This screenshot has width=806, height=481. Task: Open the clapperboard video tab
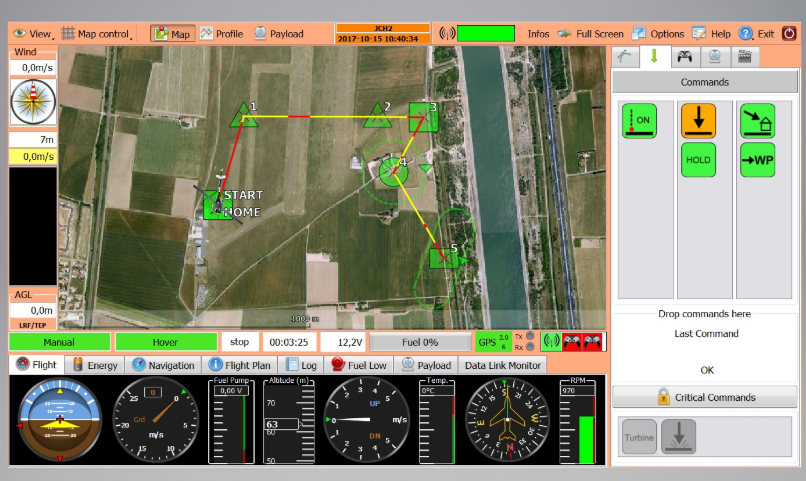click(744, 57)
